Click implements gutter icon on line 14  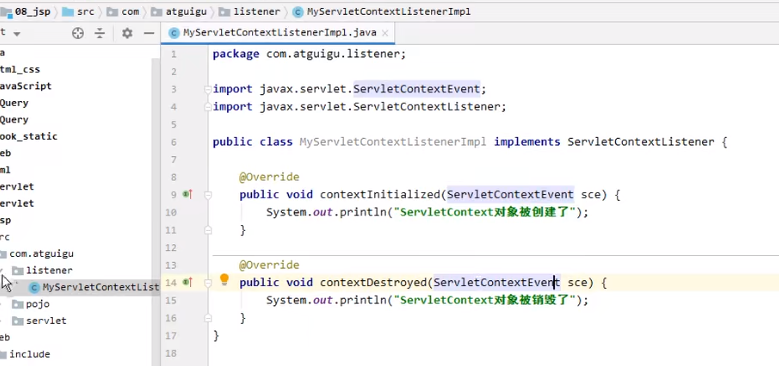click(x=187, y=283)
